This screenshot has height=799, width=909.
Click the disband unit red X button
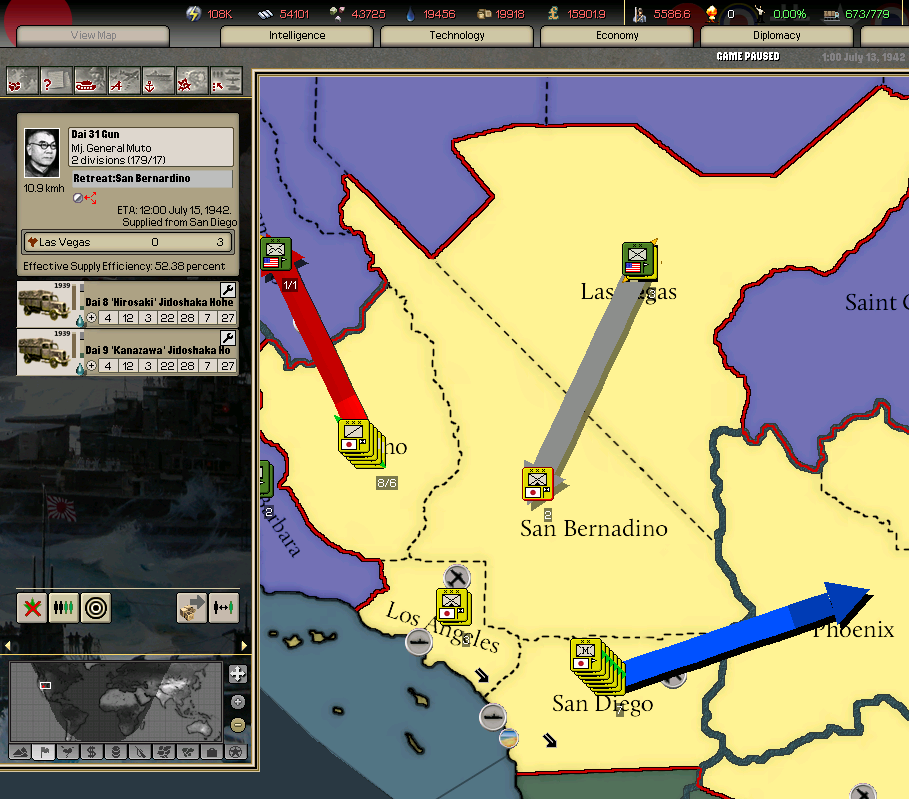(x=32, y=607)
